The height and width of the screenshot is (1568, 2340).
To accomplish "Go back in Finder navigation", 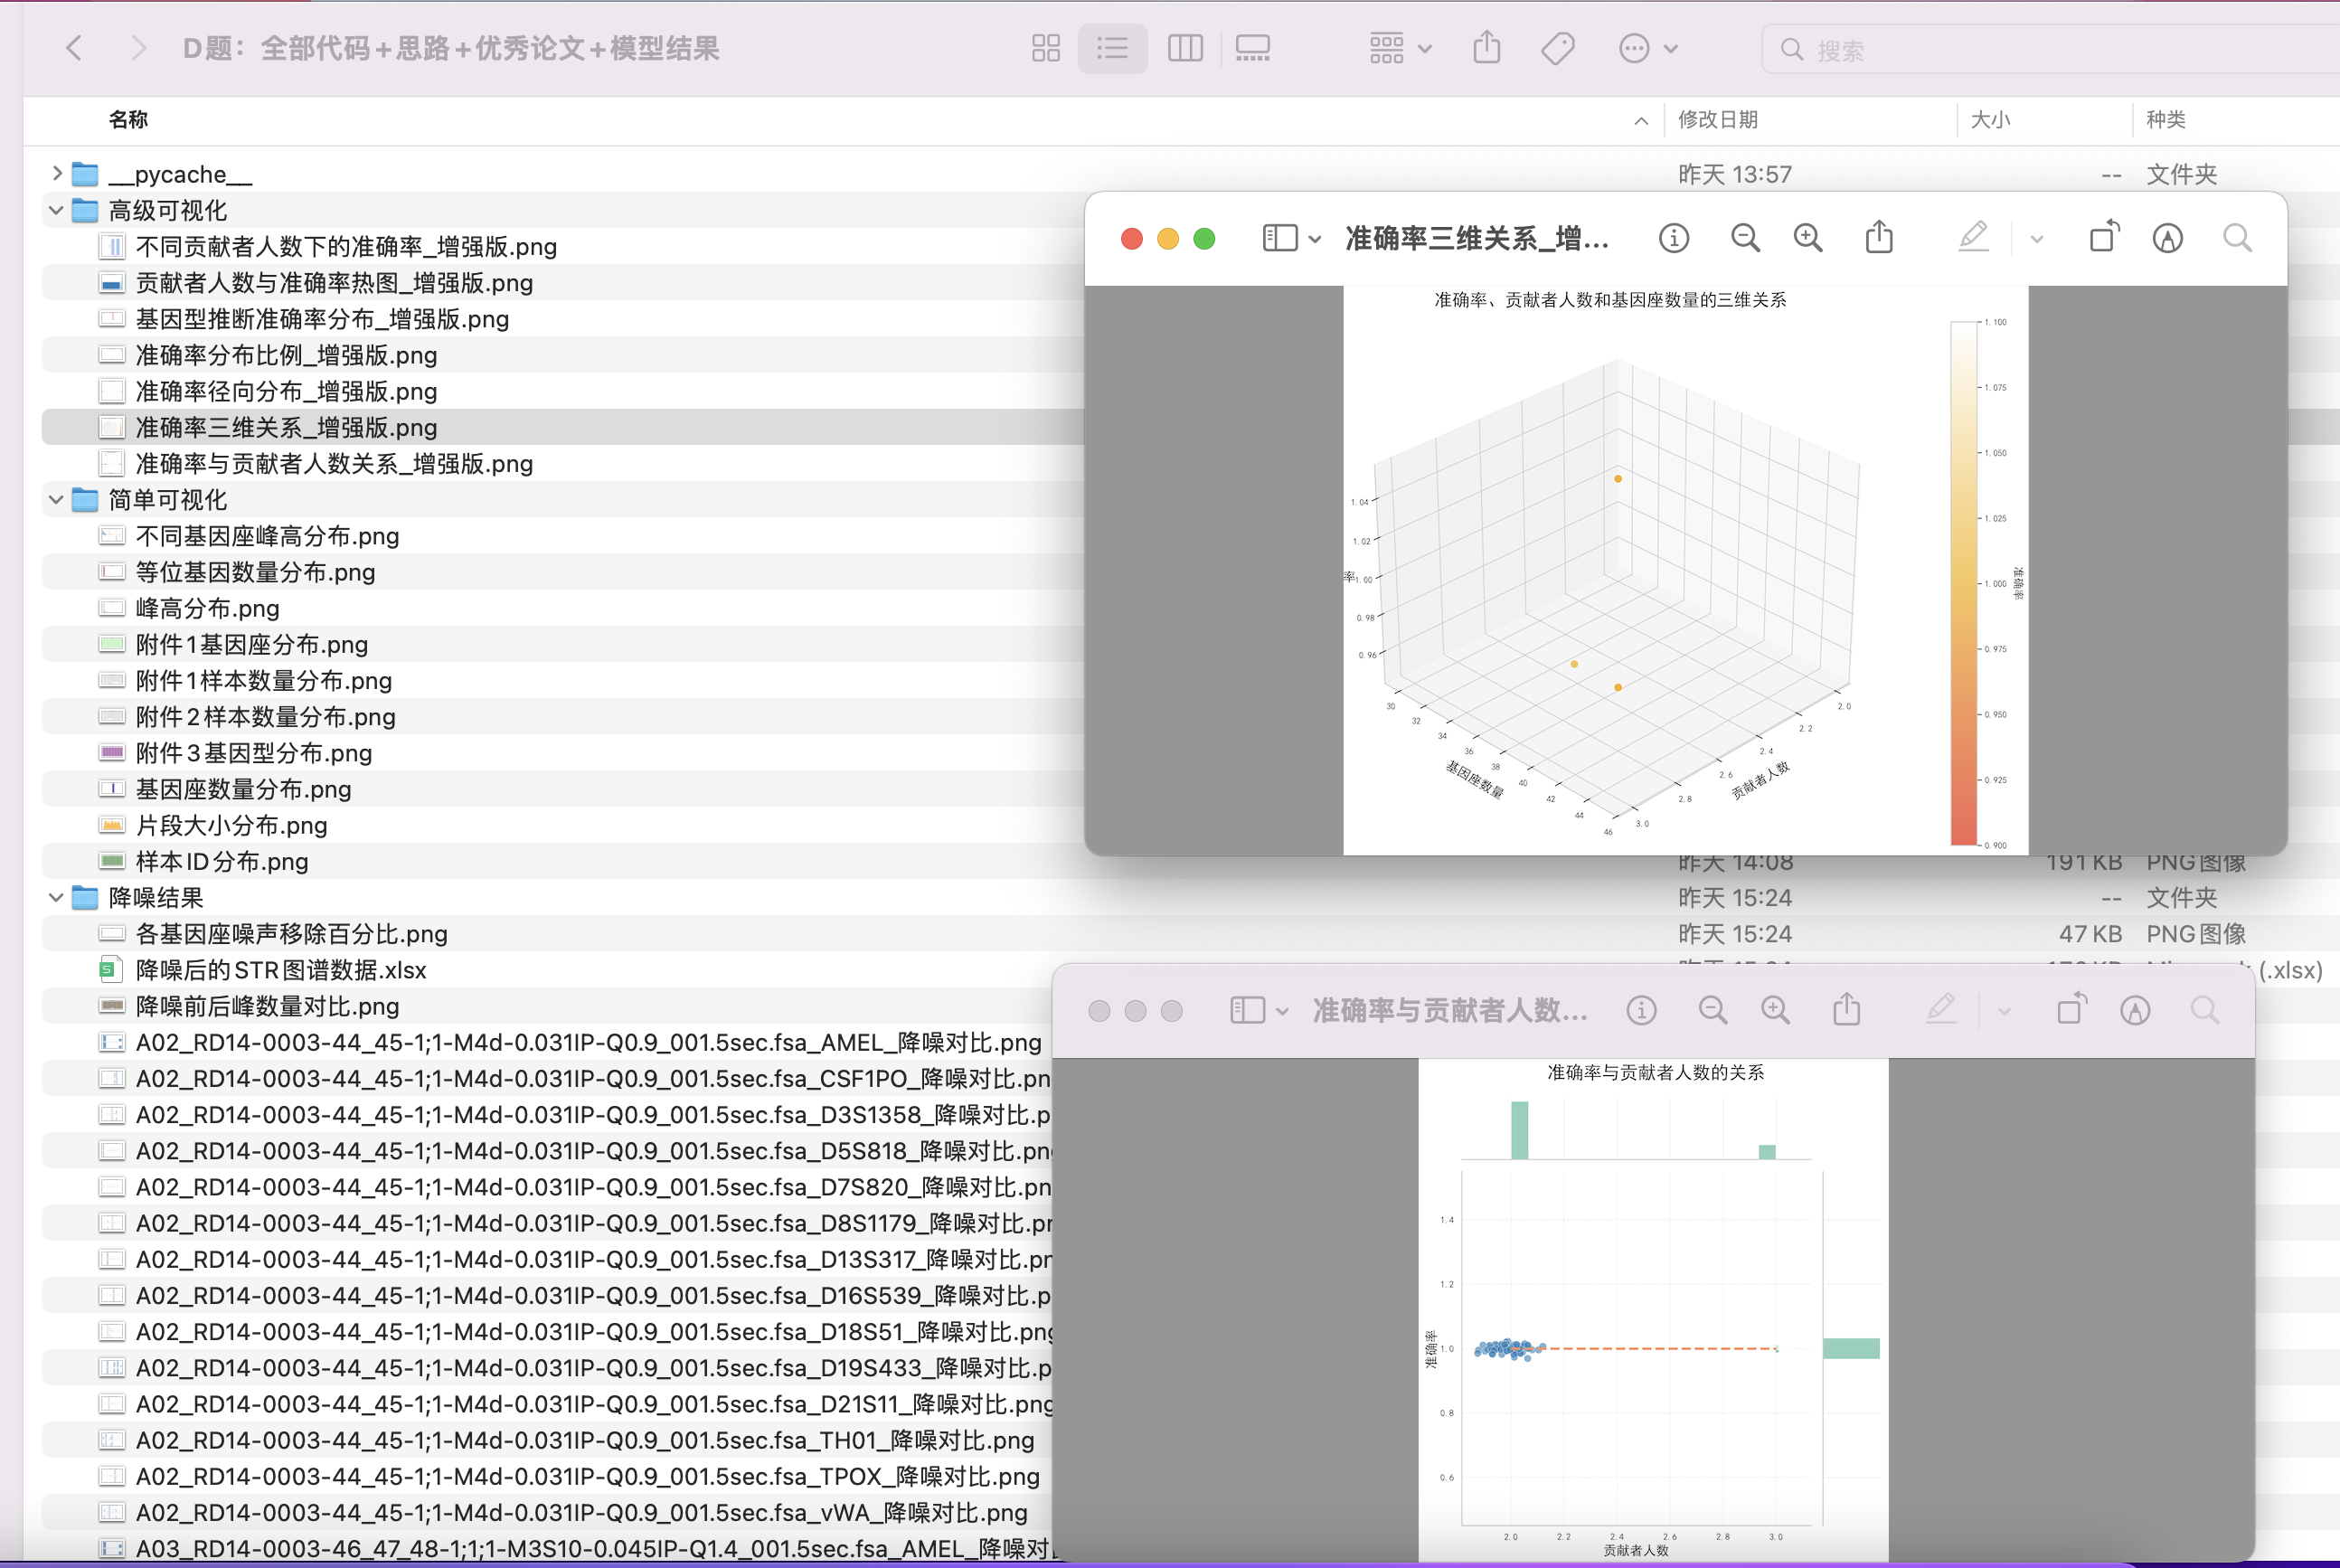I will pos(74,48).
